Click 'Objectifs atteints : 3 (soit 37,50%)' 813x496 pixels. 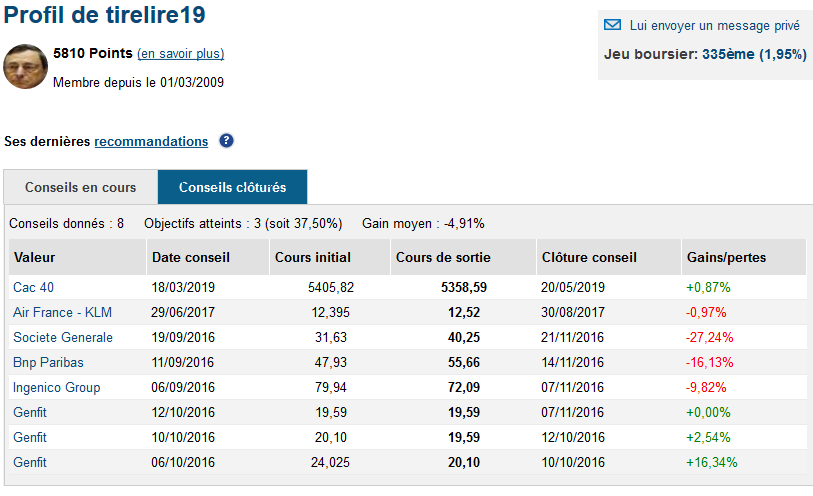pos(243,223)
